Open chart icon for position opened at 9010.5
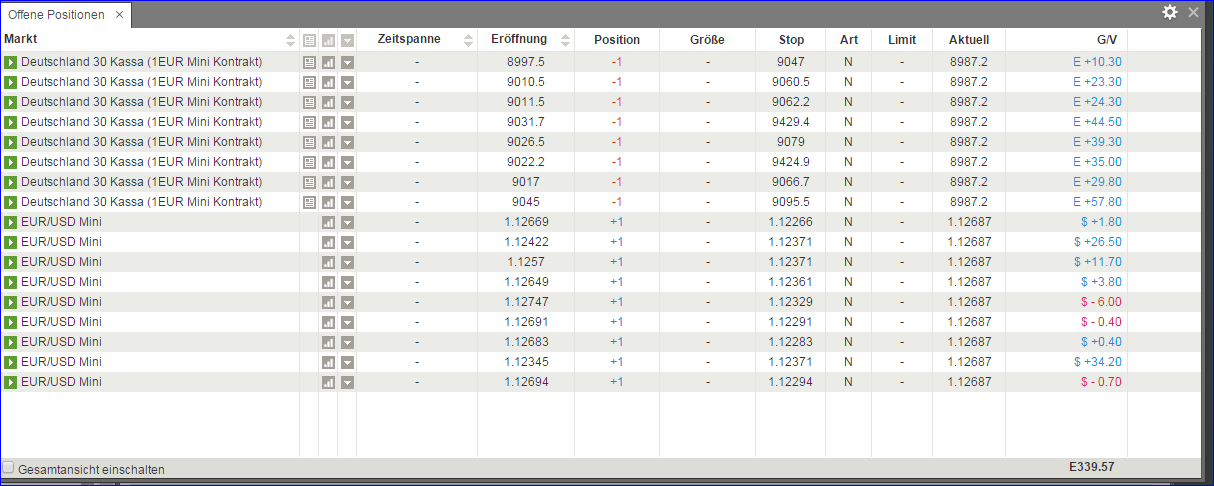This screenshot has width=1214, height=486. point(328,82)
